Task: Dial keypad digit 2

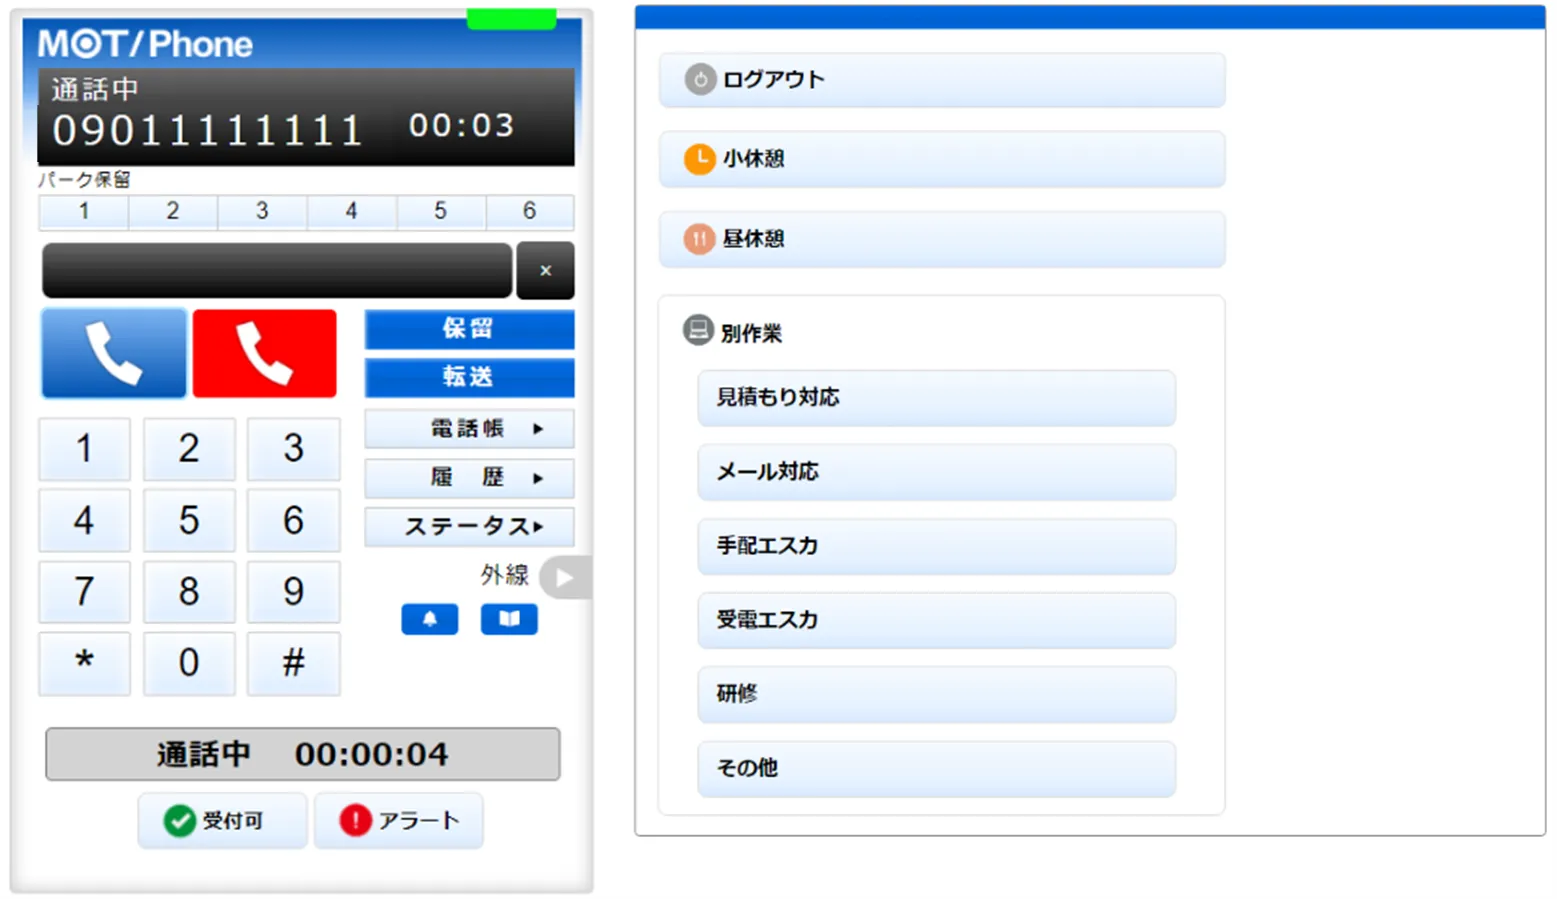Action: 189,449
